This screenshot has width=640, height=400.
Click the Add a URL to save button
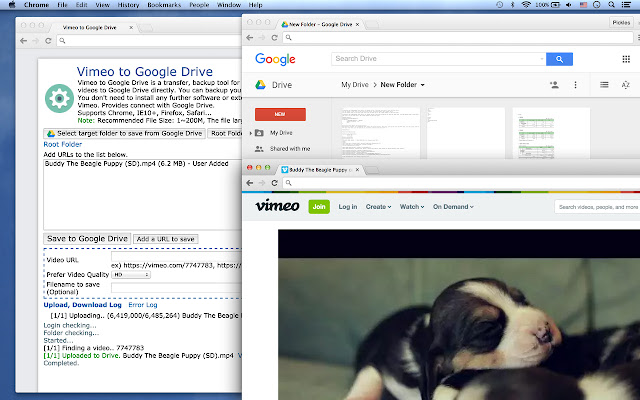(166, 239)
